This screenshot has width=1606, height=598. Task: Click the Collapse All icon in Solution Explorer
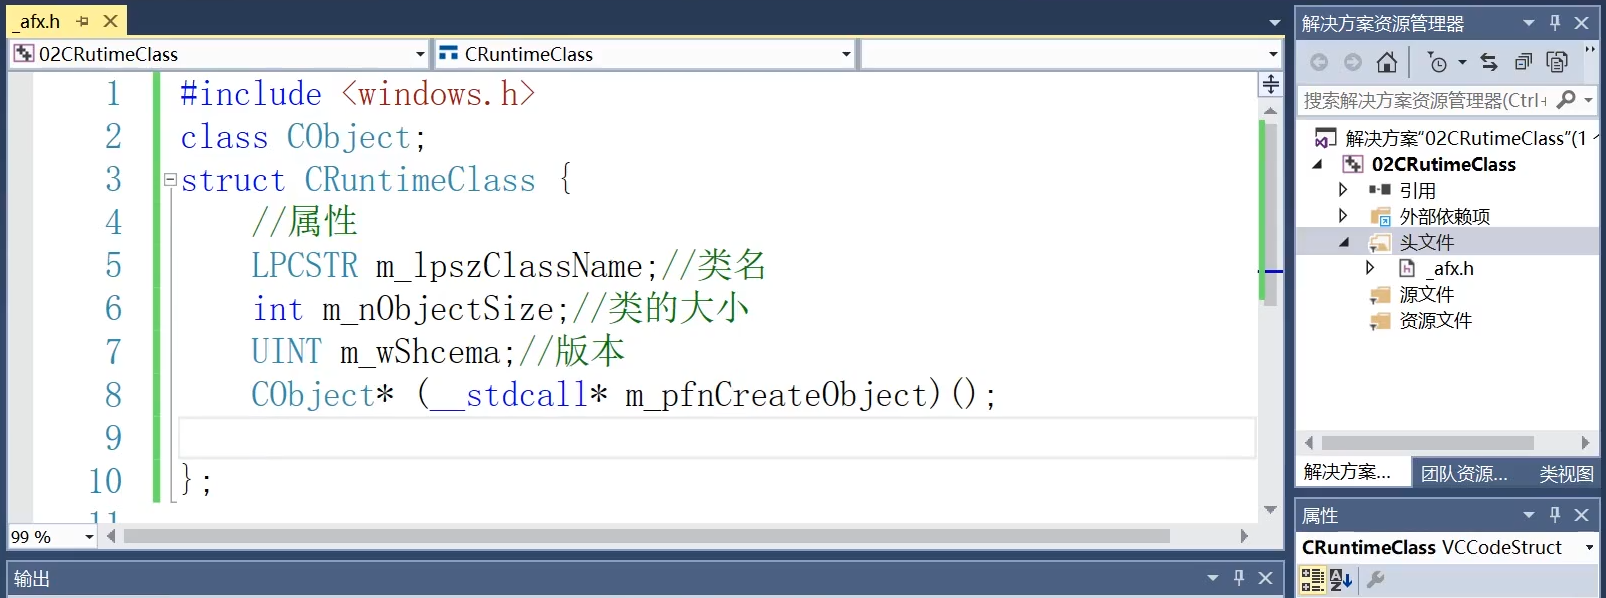[1523, 63]
